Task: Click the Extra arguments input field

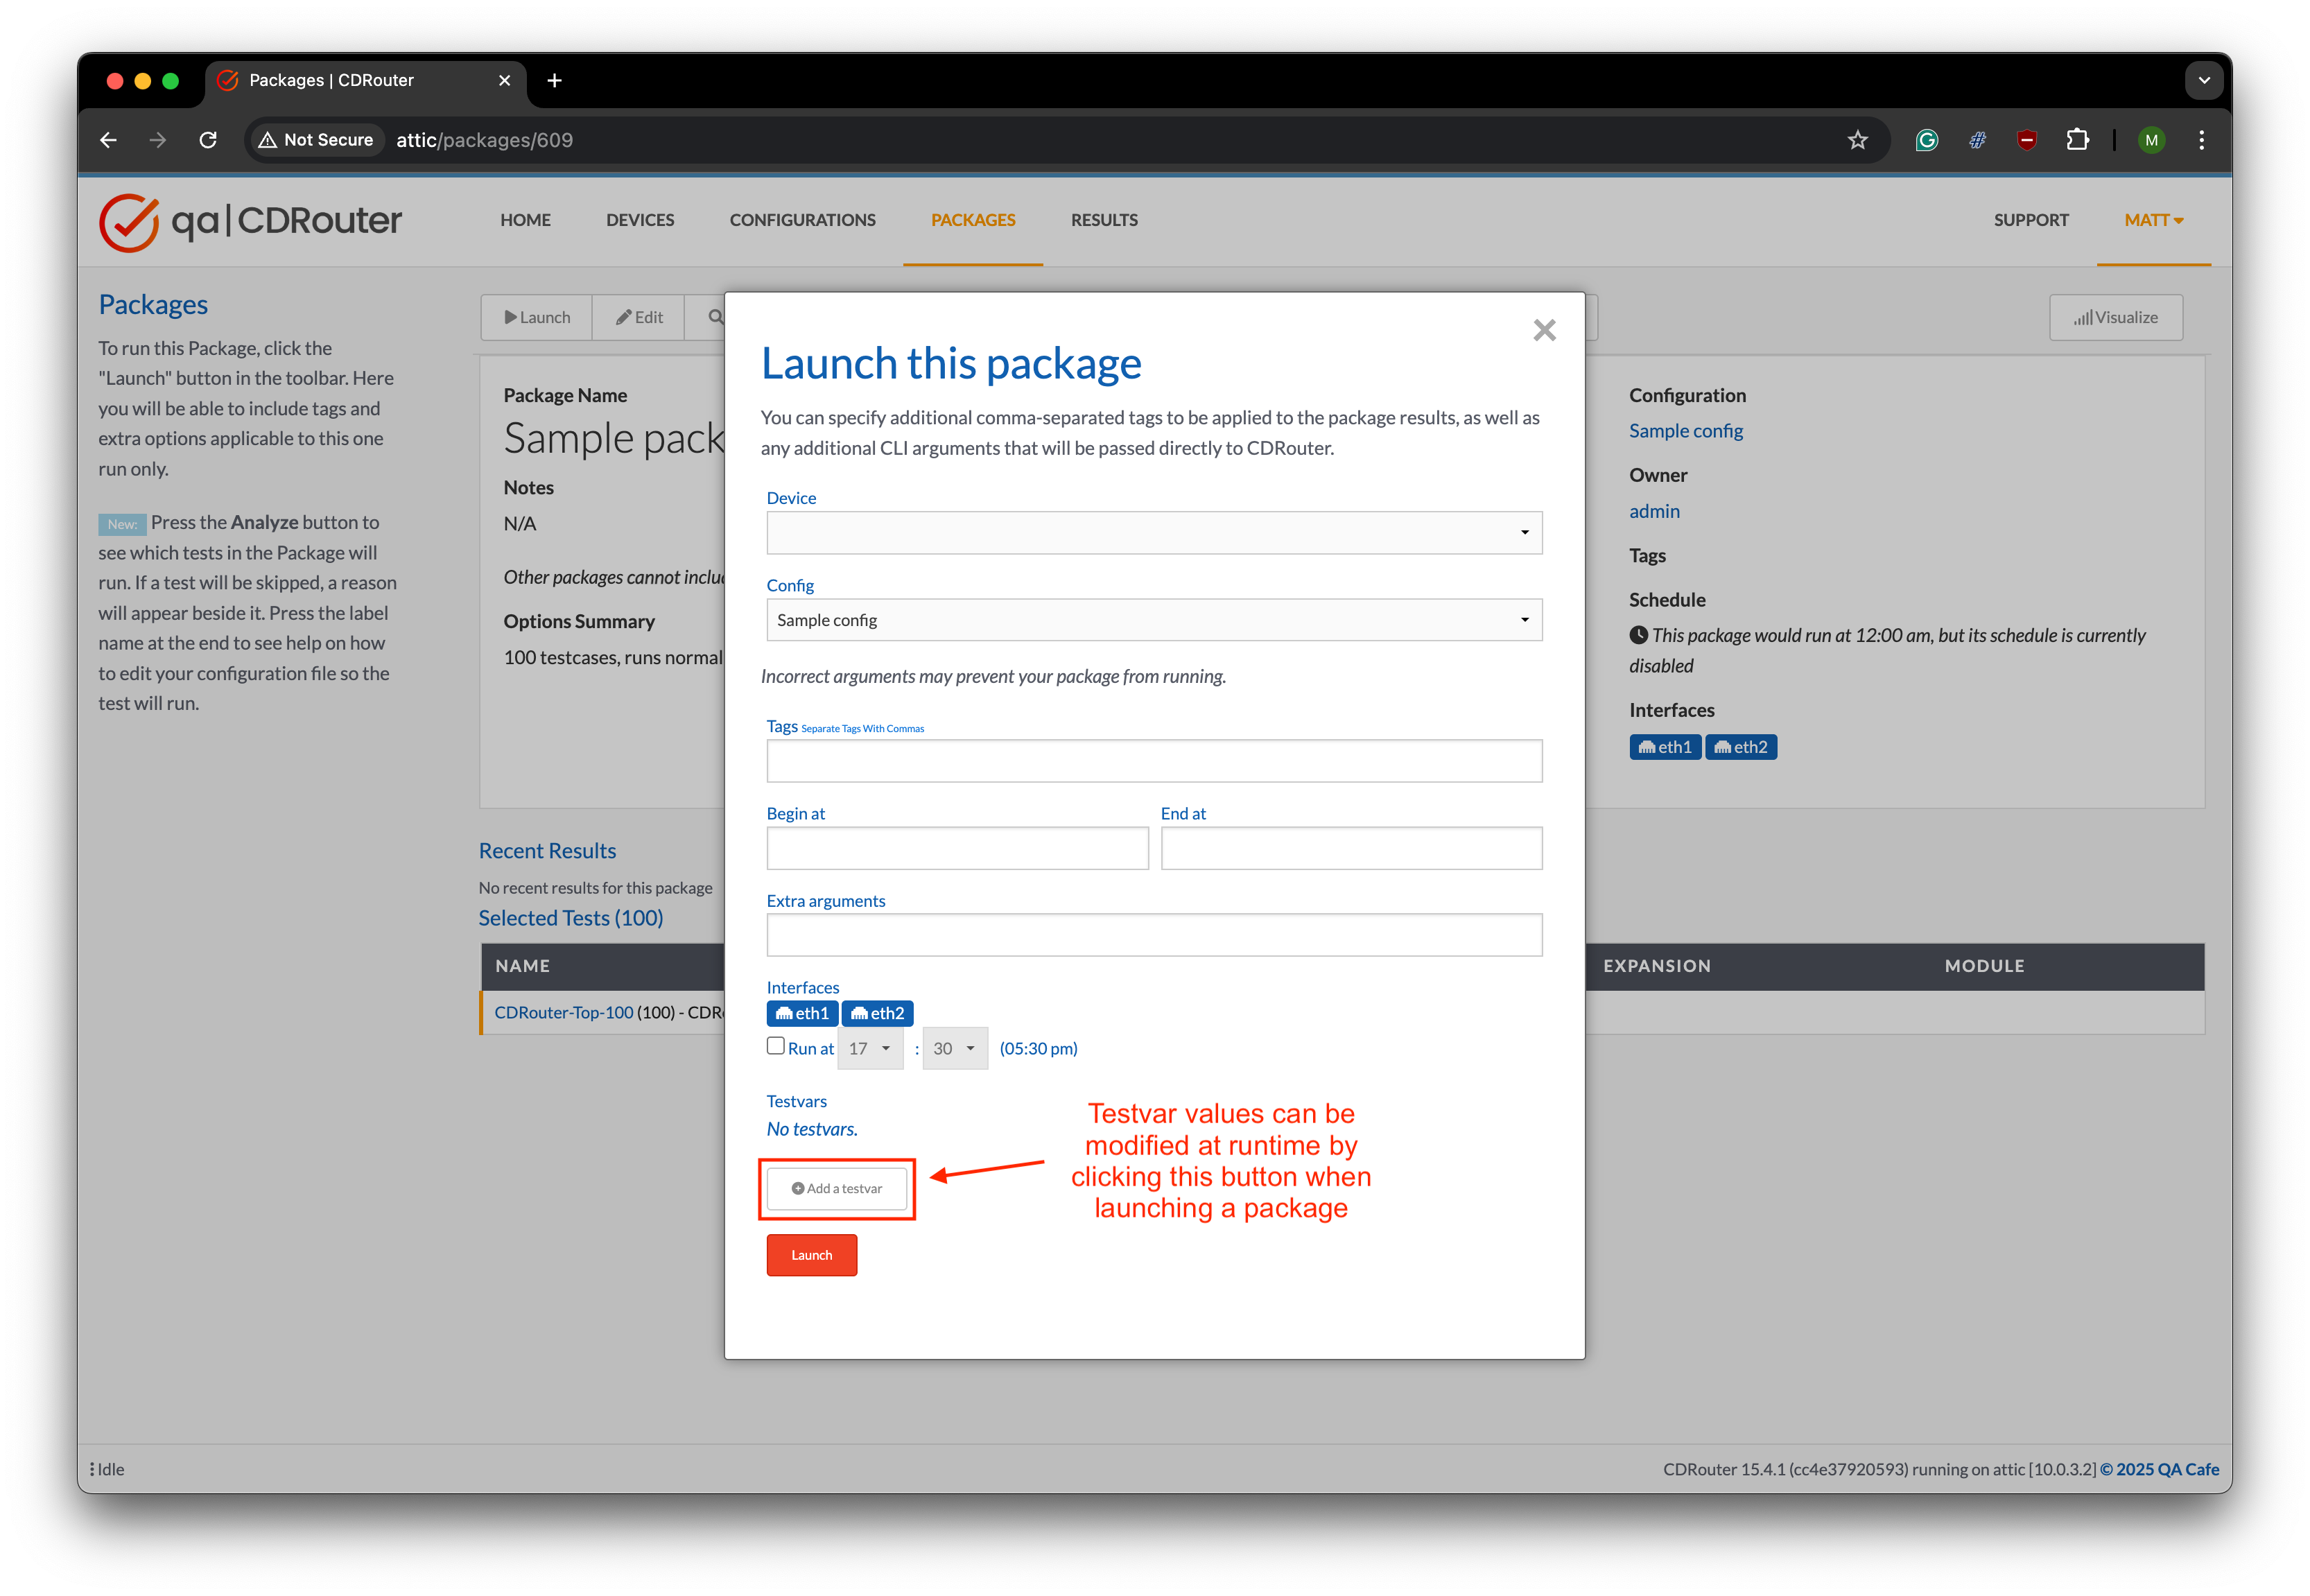Action: (1154, 935)
